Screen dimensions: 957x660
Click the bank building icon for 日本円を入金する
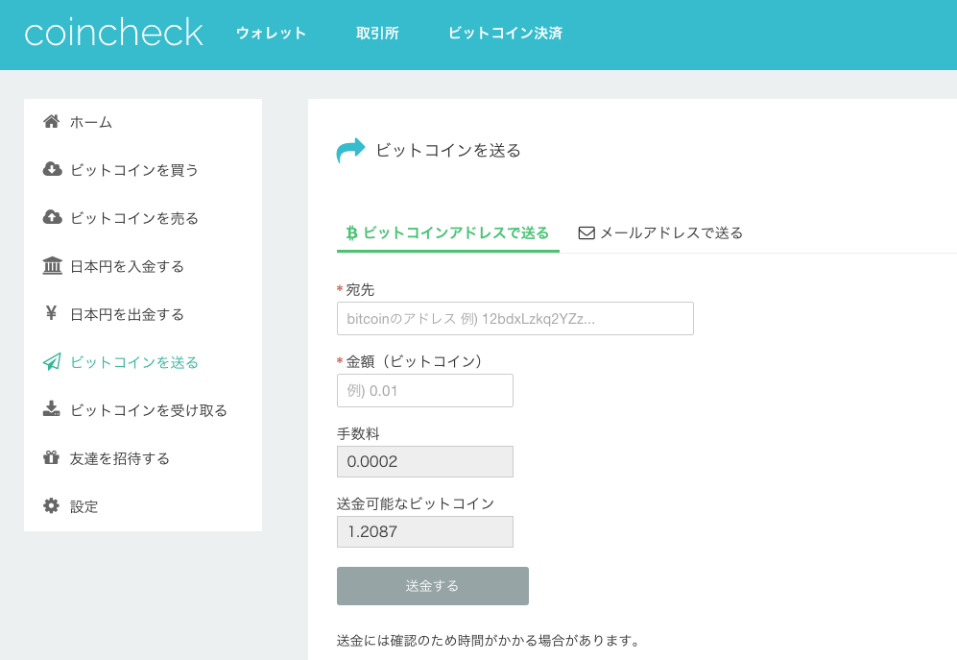(52, 266)
